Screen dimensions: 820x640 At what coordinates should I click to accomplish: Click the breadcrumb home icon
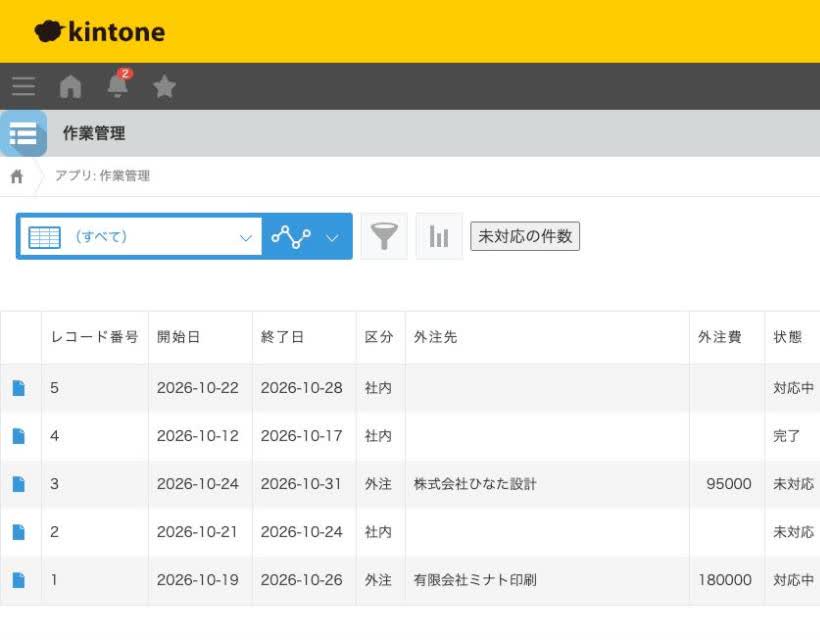click(x=17, y=176)
